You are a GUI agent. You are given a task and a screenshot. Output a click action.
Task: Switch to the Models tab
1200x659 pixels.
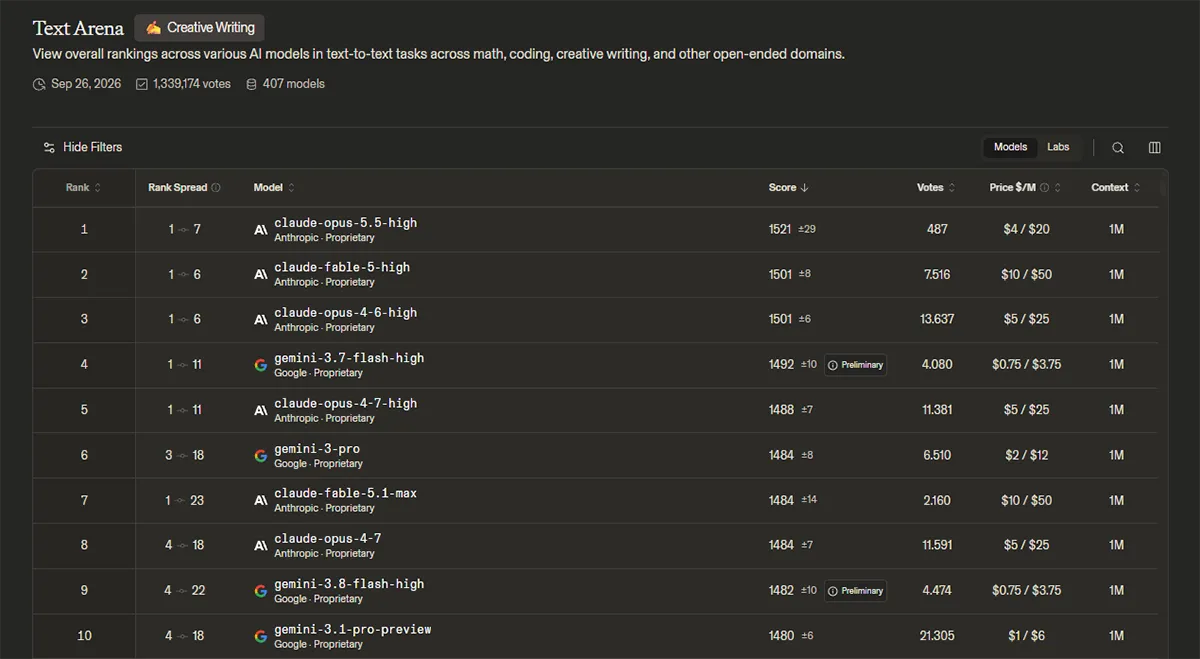(x=1010, y=147)
